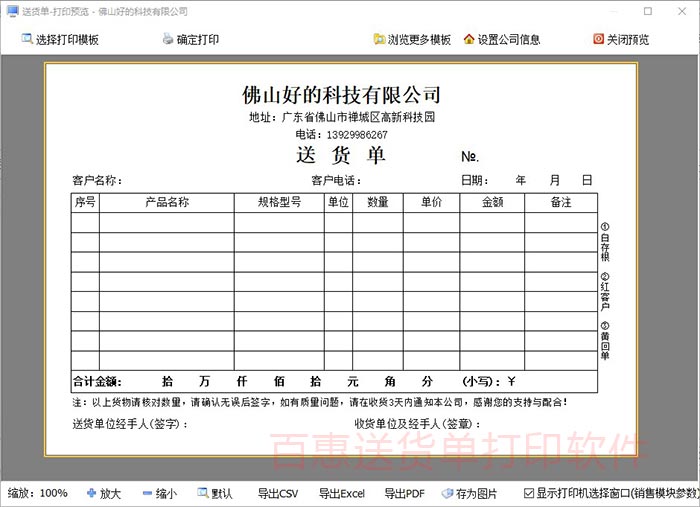The width and height of the screenshot is (700, 507).
Task: Click the 导出Excel button
Action: click(x=341, y=493)
